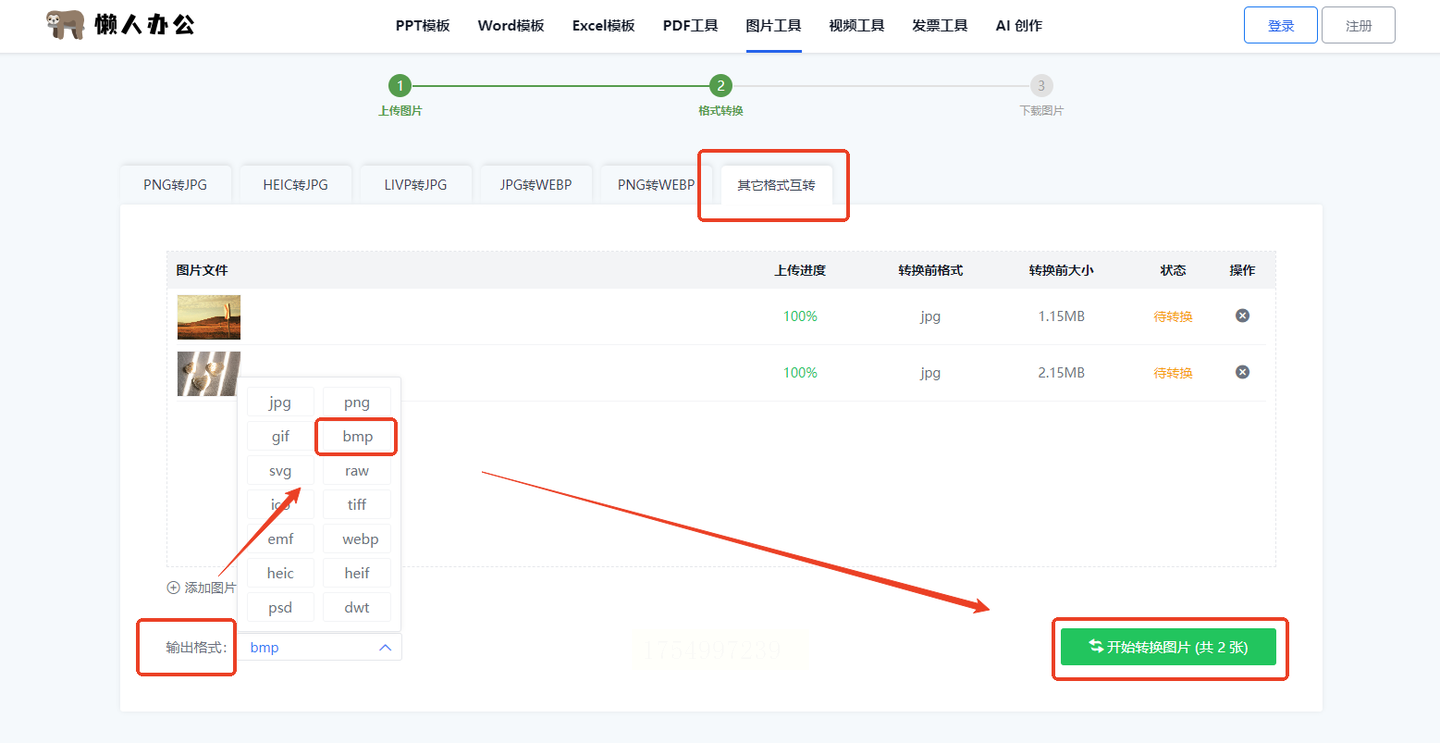The width and height of the screenshot is (1440, 743).
Task: Select tiff output format option
Action: pos(357,505)
